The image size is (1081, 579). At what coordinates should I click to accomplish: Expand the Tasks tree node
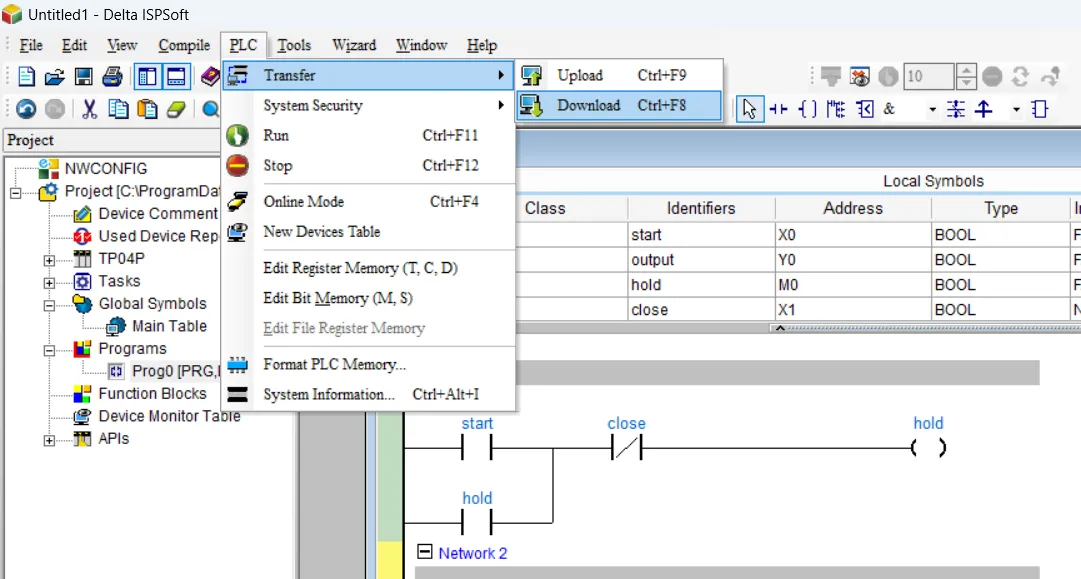click(x=50, y=283)
